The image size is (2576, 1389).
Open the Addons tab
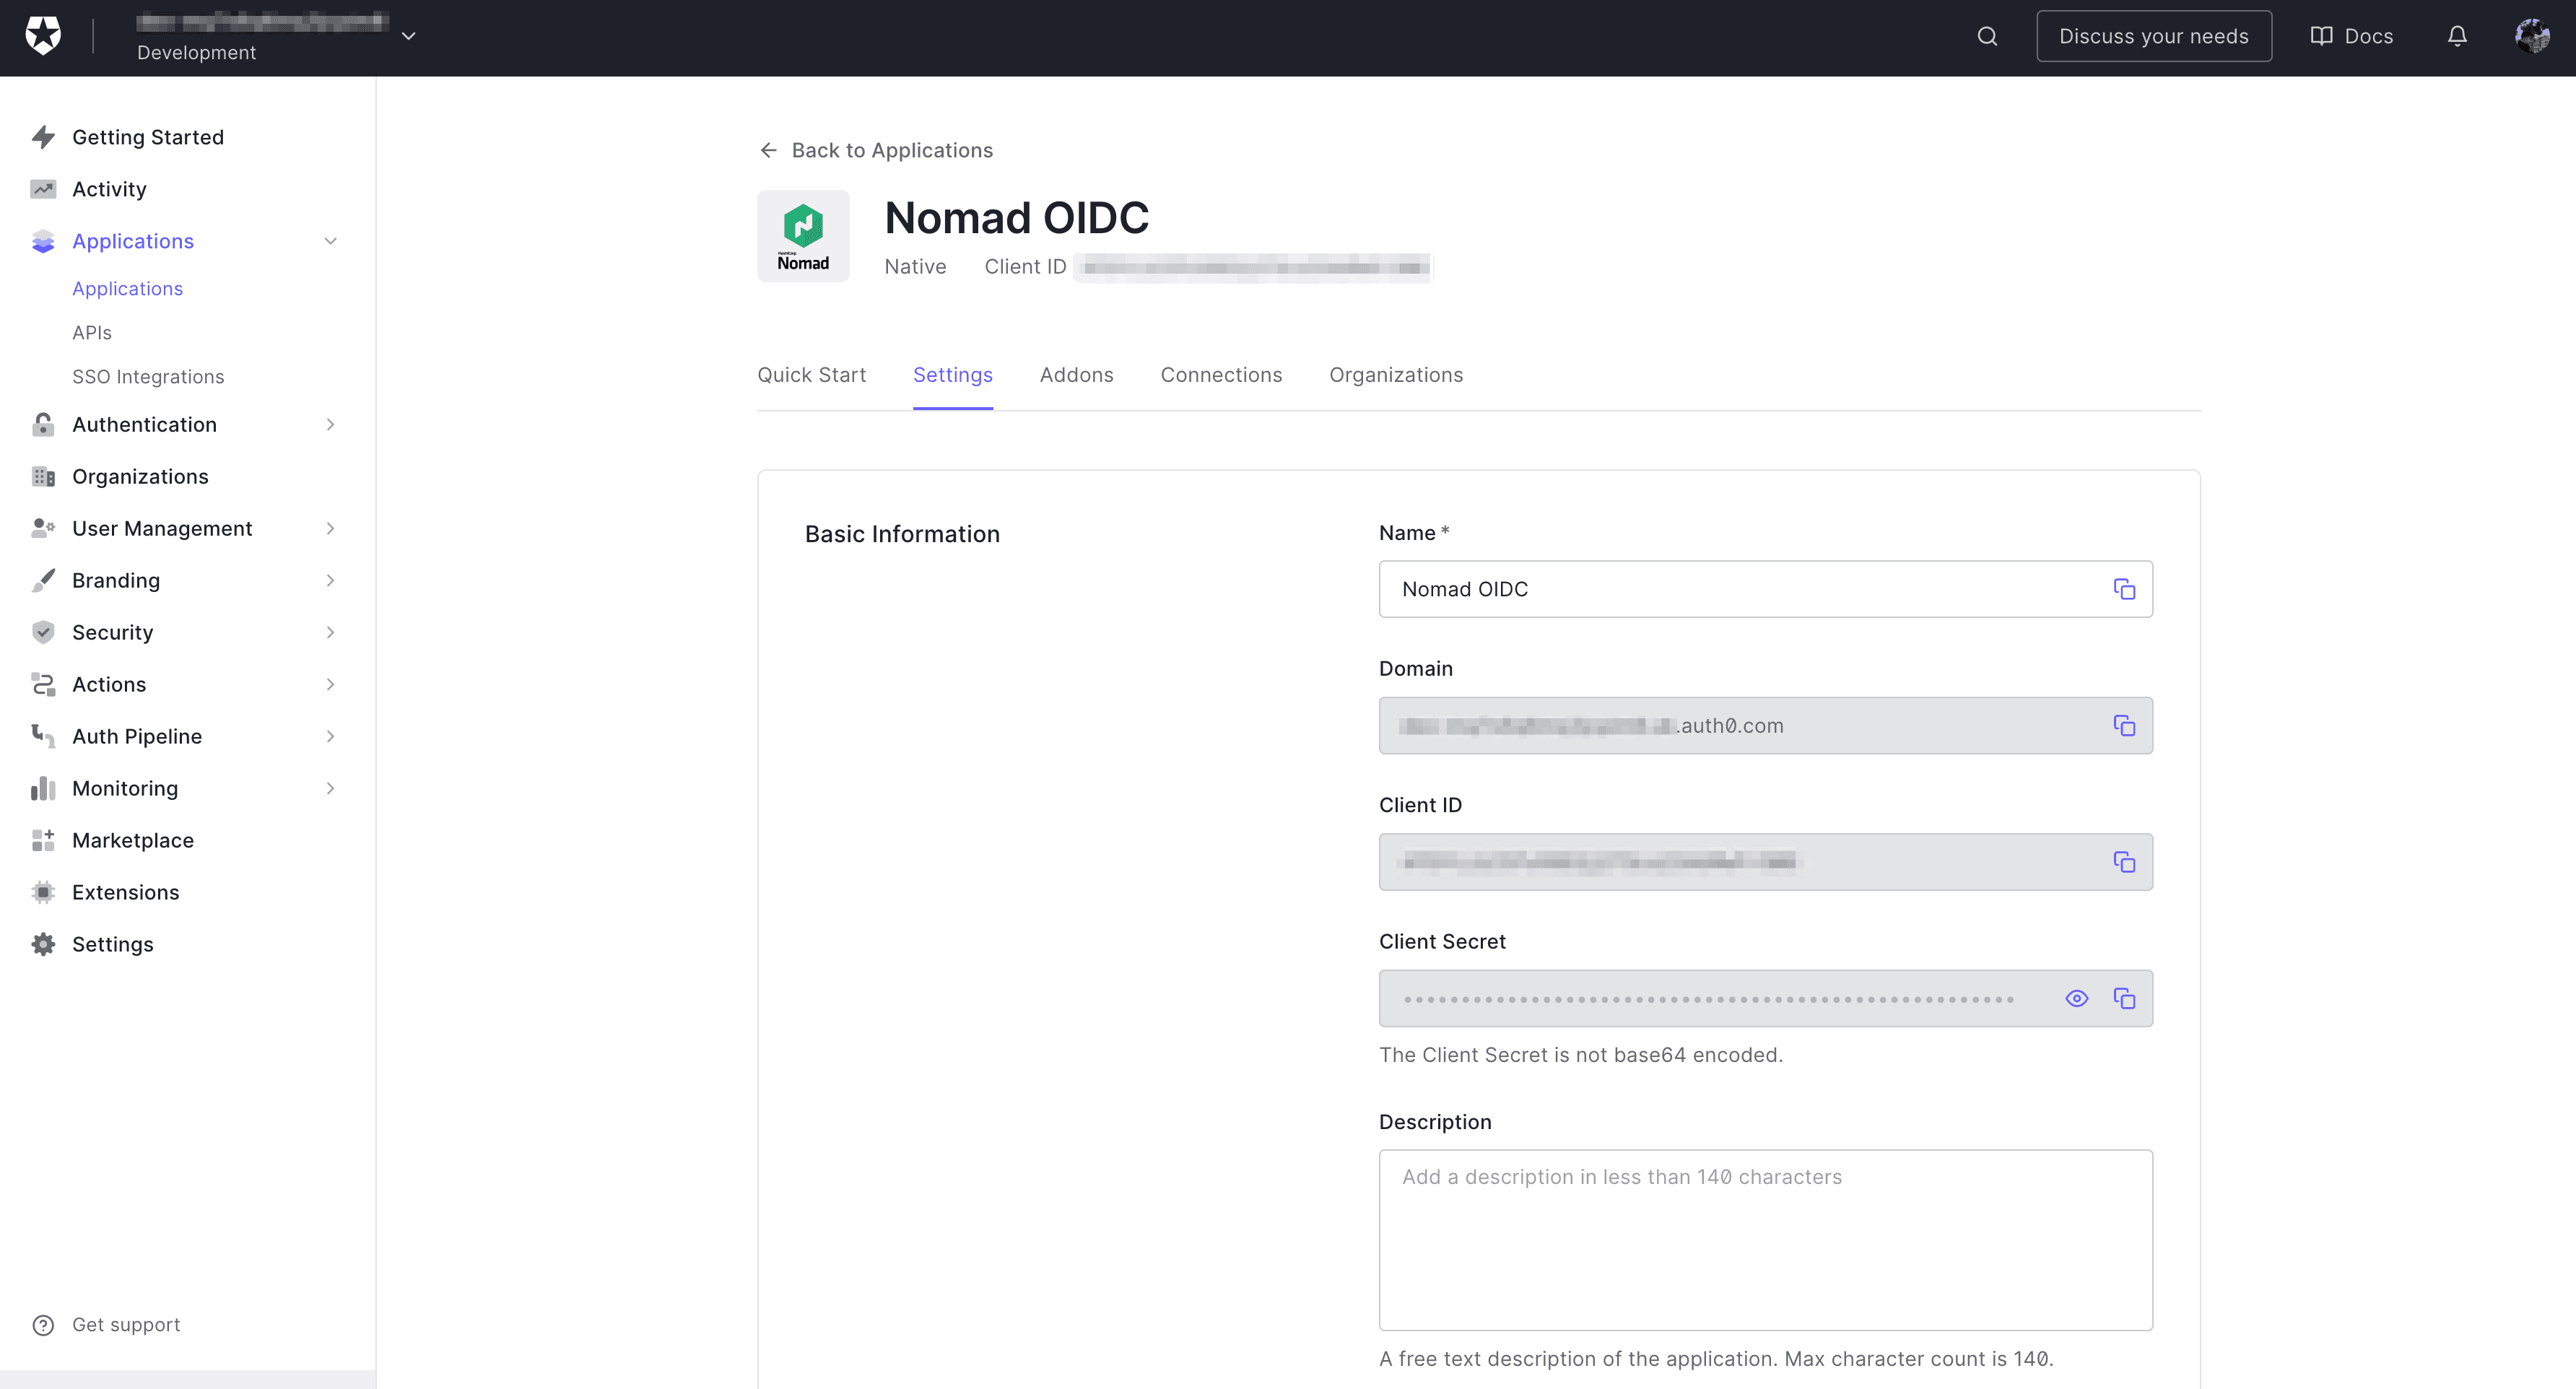[x=1076, y=375]
